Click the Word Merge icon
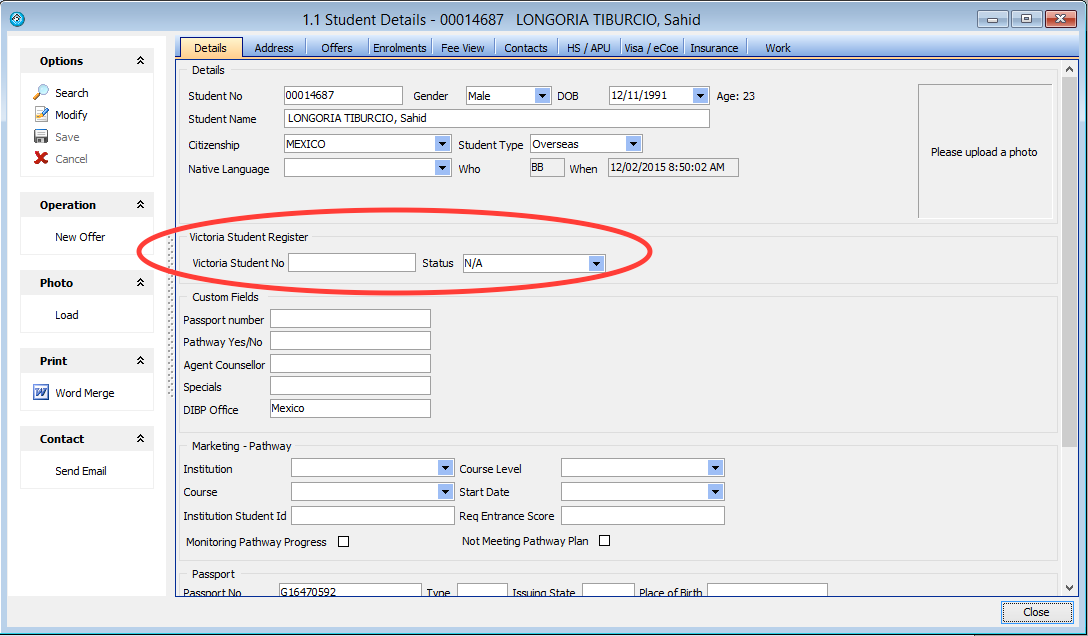The width and height of the screenshot is (1088, 636). click(x=41, y=393)
